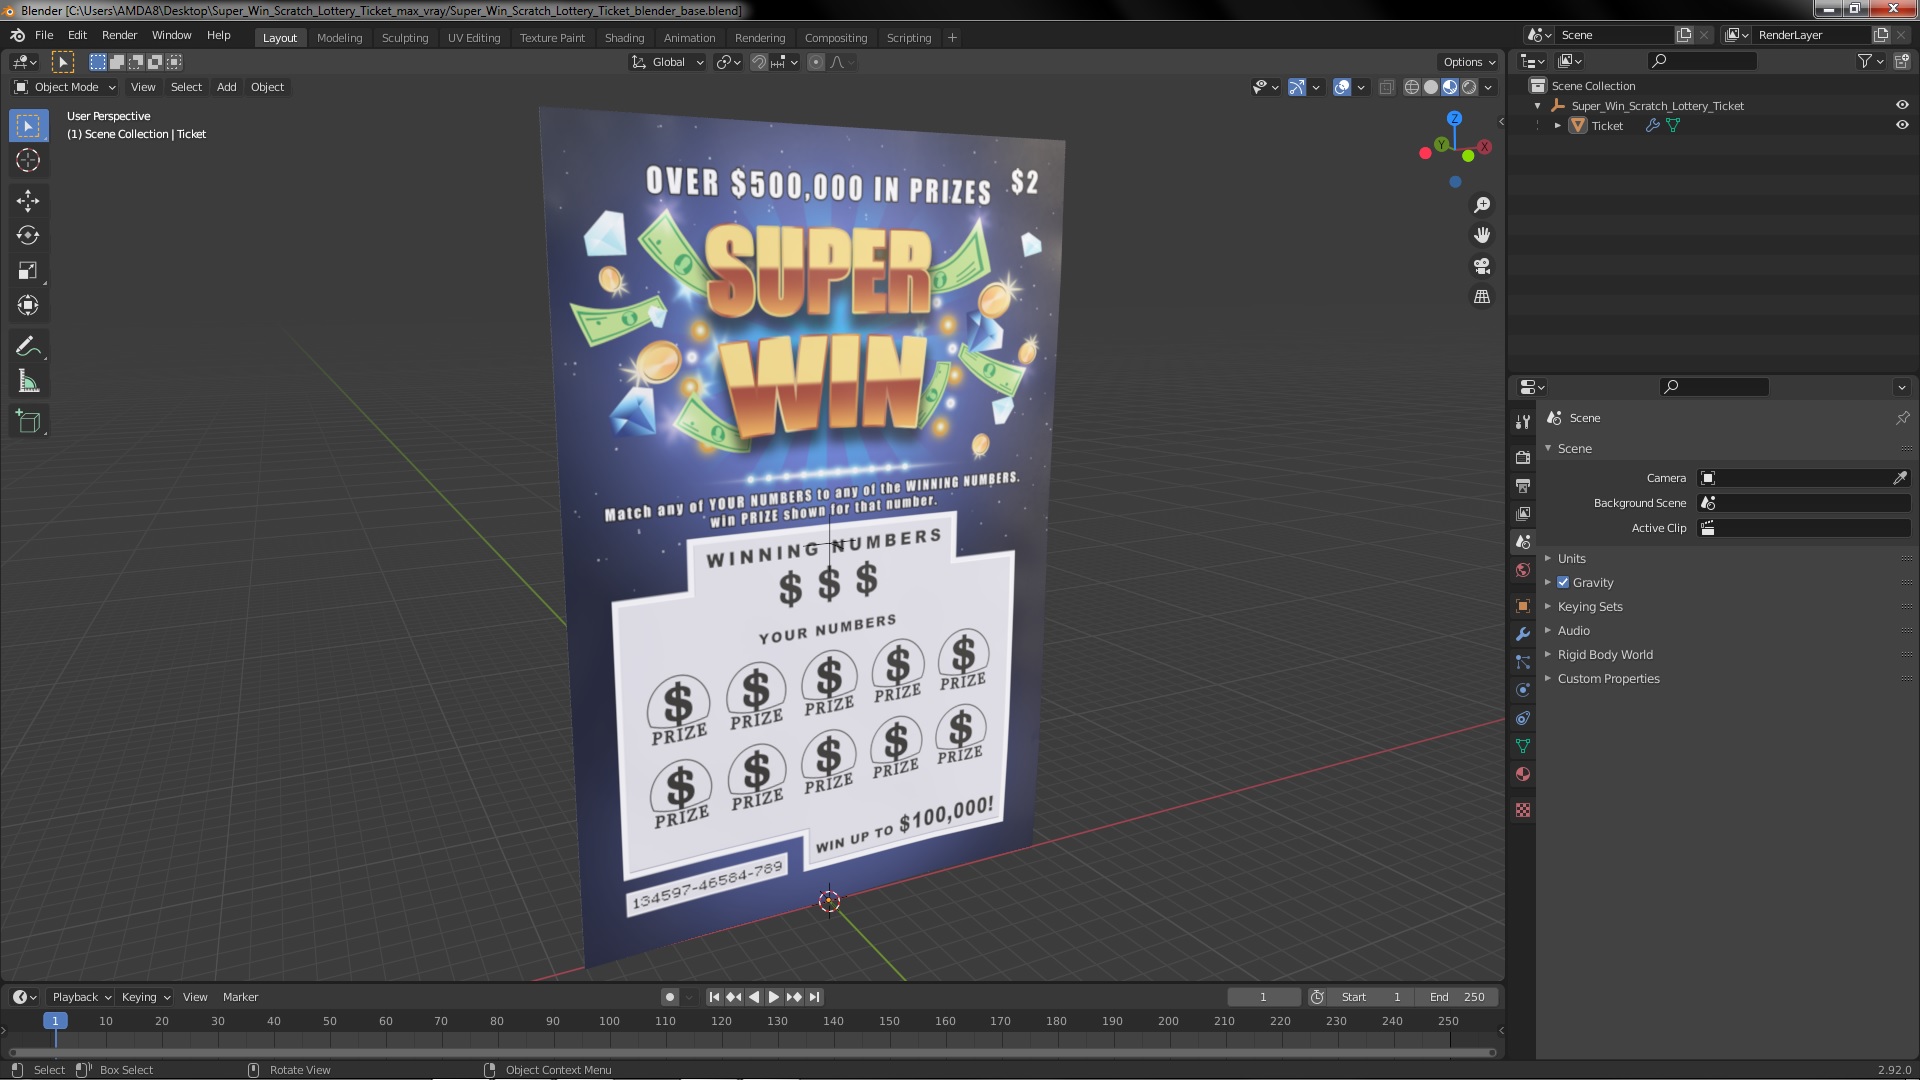Expand the Rigid Body World panel
Image resolution: width=1920 pixels, height=1080 pixels.
point(1604,654)
